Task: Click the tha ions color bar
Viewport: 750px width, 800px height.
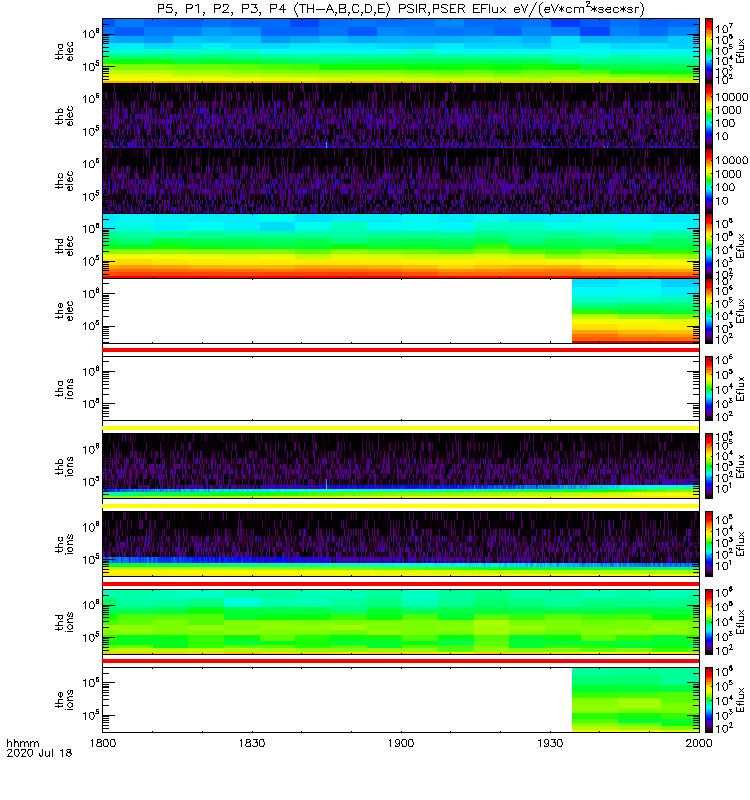Action: [x=709, y=388]
